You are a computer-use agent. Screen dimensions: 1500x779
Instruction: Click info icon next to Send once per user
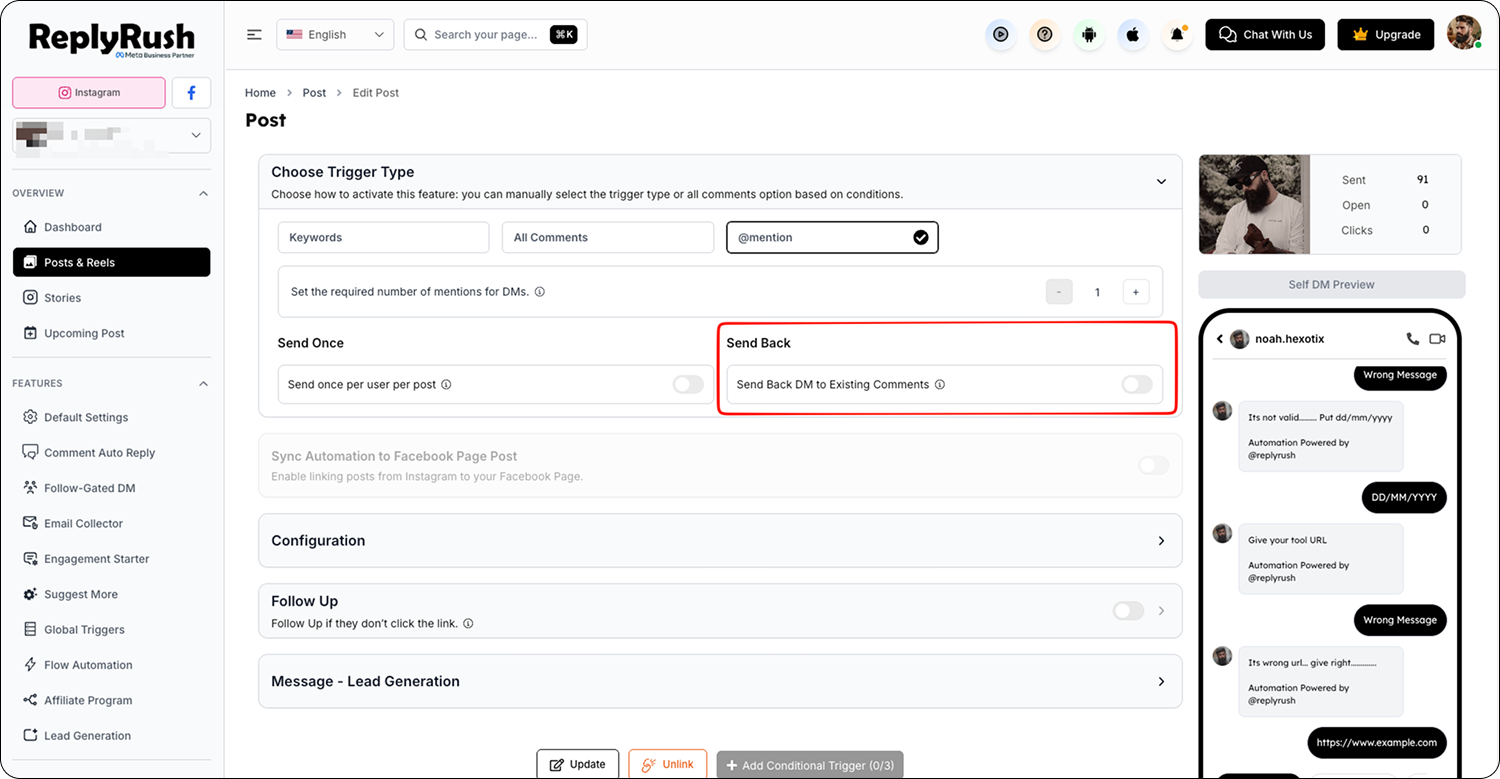pos(446,384)
